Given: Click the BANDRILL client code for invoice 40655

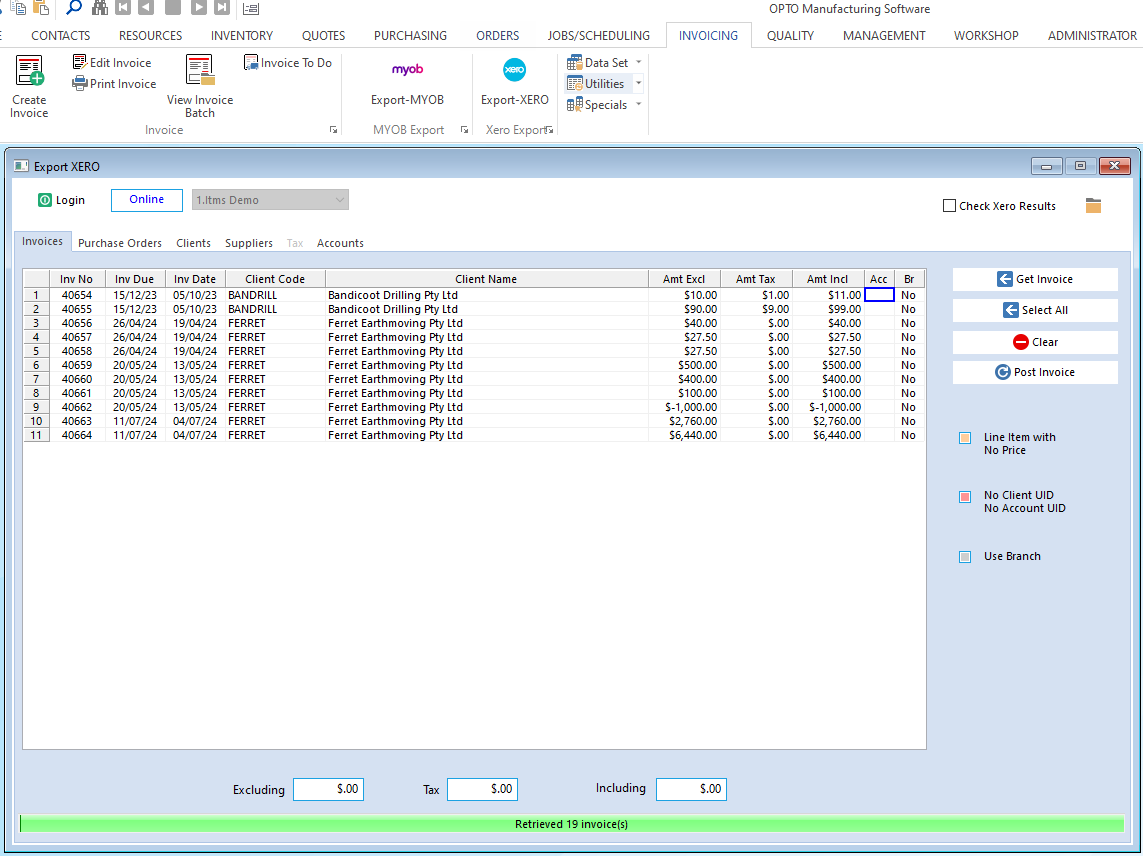Looking at the screenshot, I should pyautogui.click(x=275, y=309).
